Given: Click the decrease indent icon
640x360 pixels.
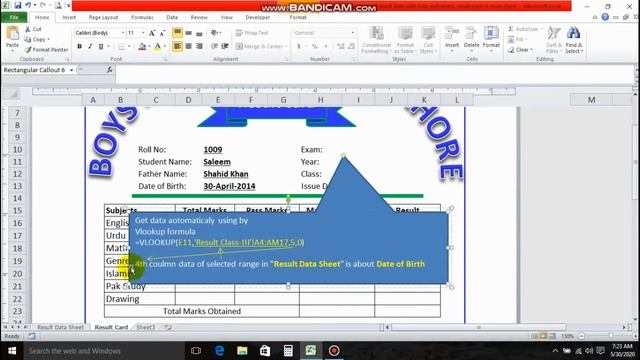Looking at the screenshot, I should [x=214, y=46].
